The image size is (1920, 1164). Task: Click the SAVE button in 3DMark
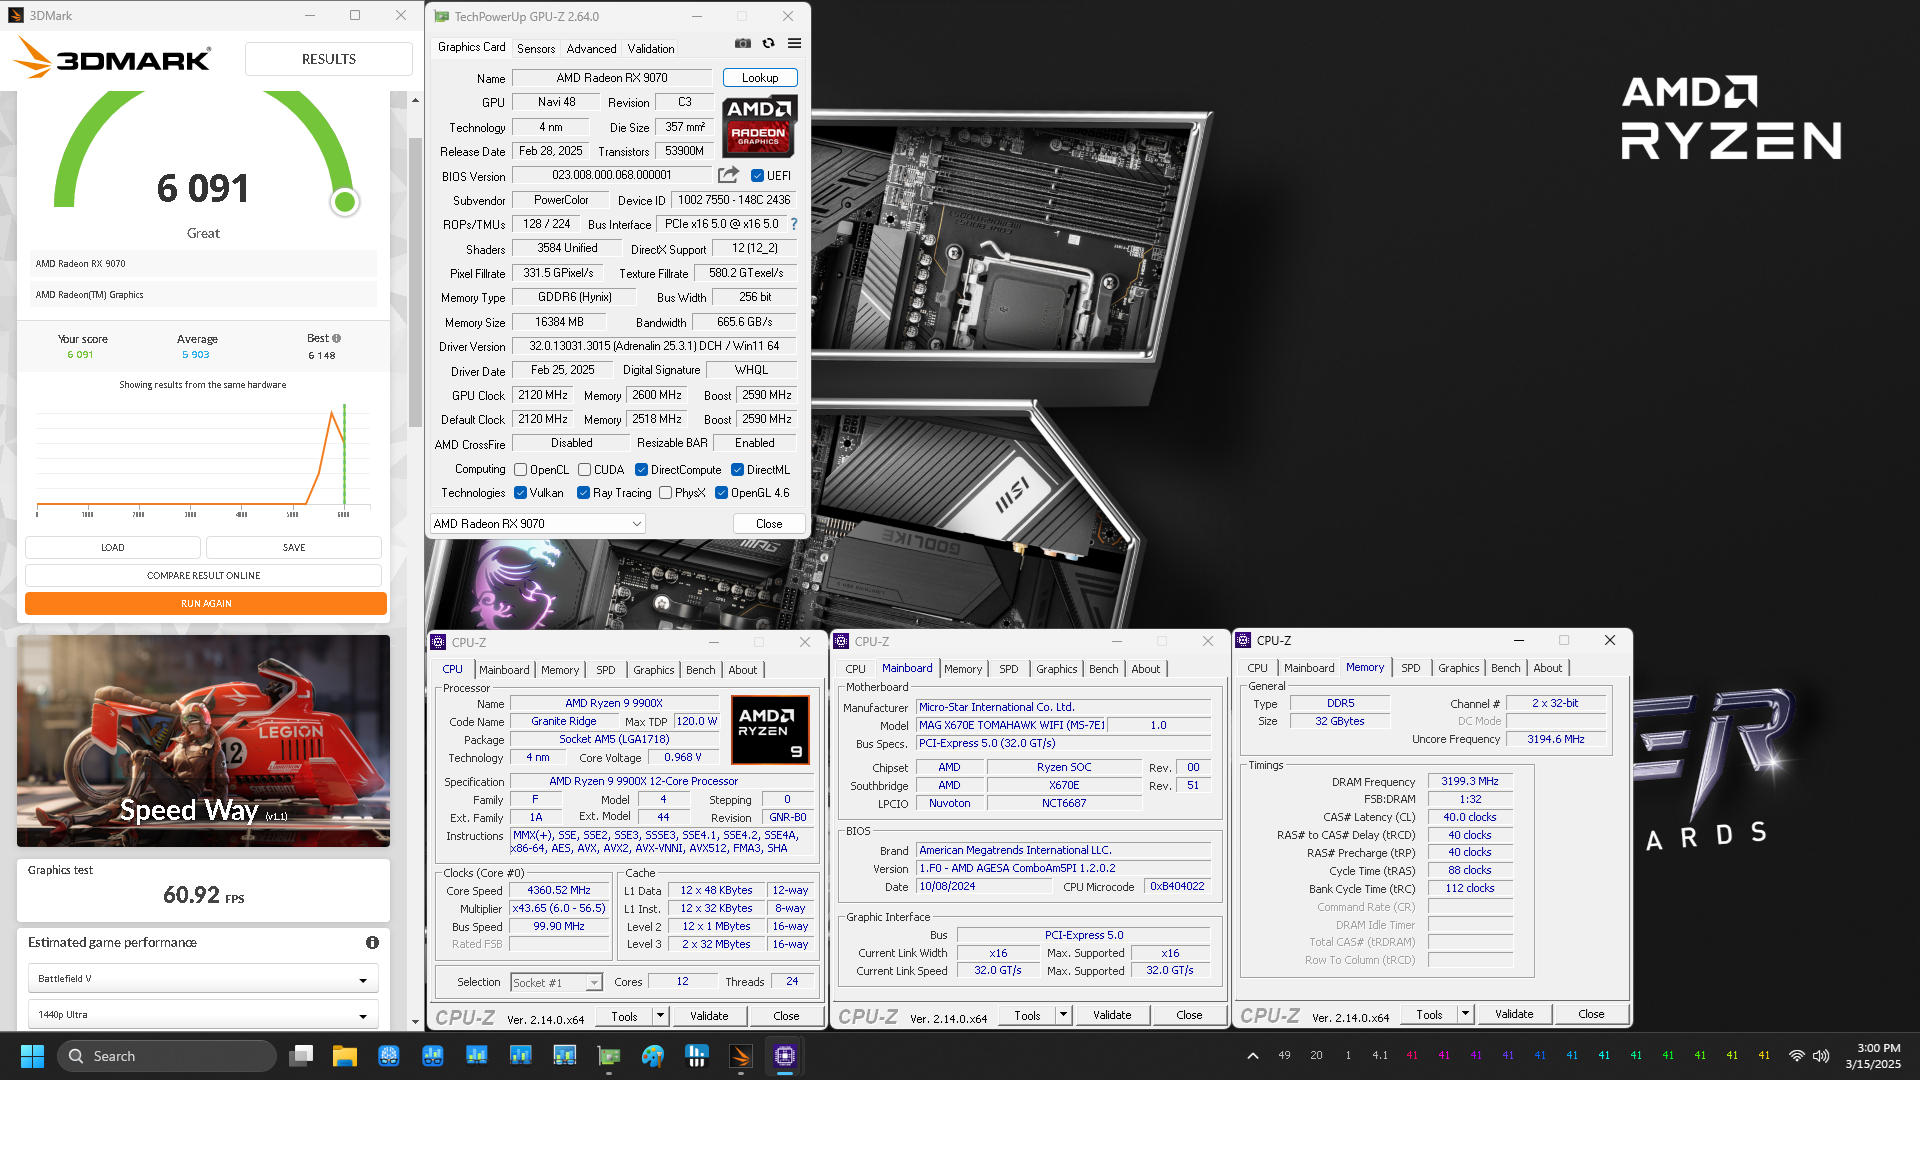(294, 548)
